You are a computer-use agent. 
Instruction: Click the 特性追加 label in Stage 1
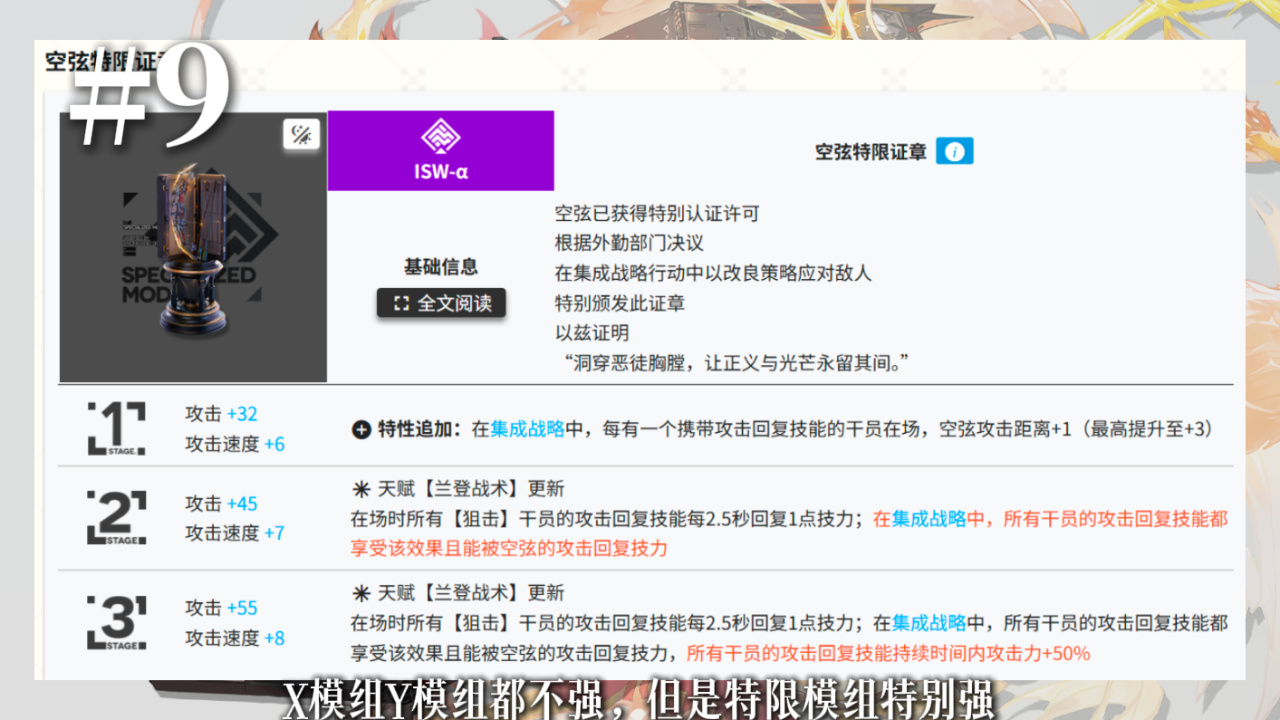click(420, 429)
